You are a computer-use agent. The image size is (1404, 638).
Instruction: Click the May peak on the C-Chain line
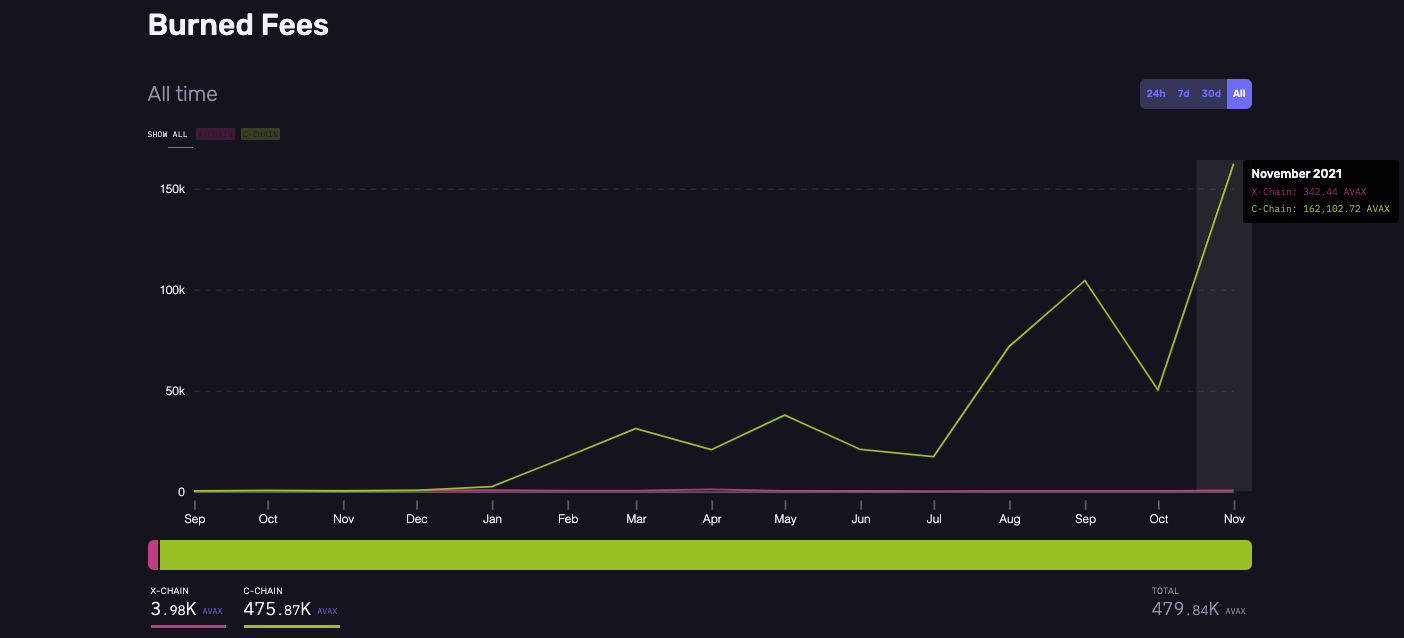(785, 415)
